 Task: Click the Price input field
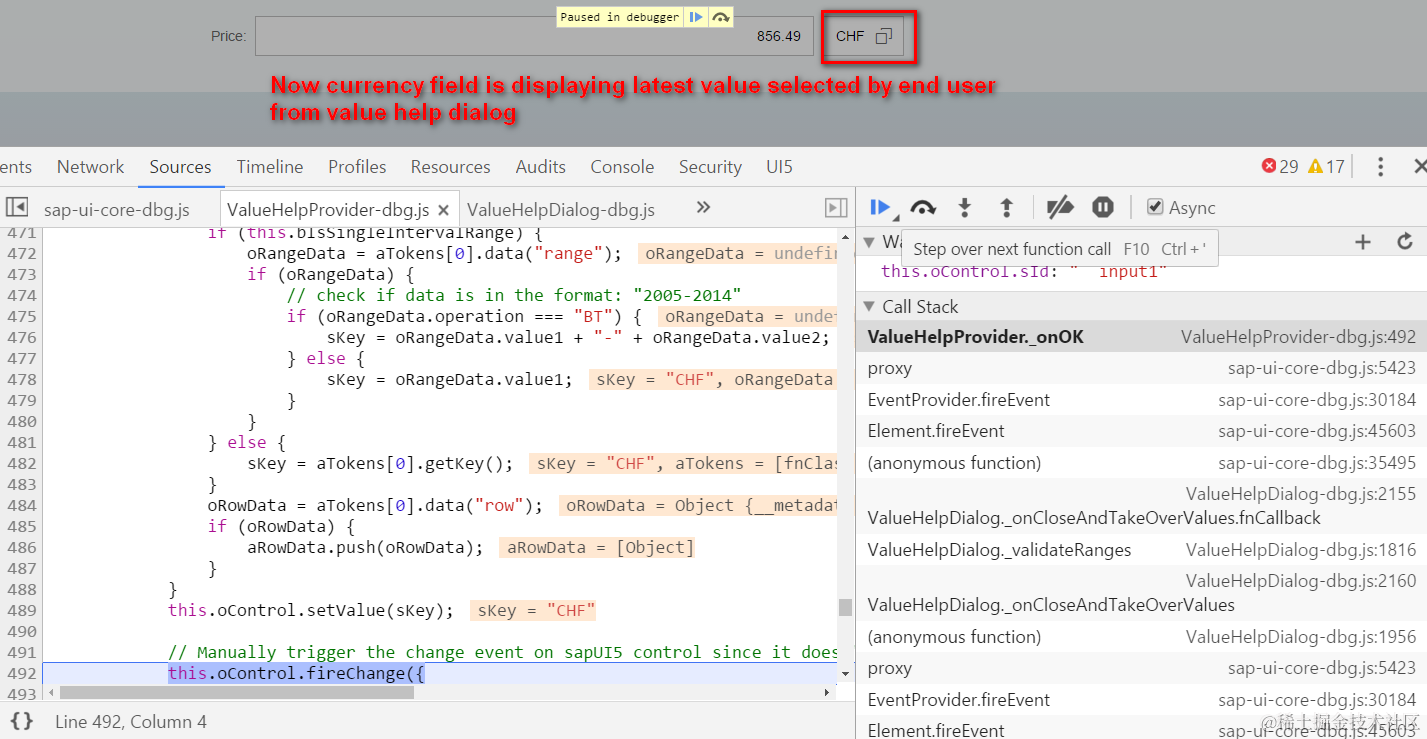tap(534, 36)
